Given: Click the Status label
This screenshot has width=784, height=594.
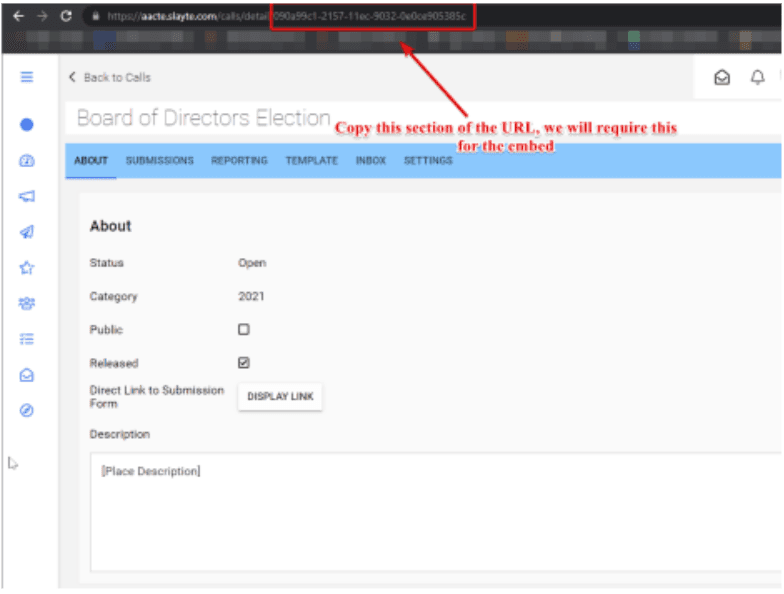Looking at the screenshot, I should coord(106,263).
